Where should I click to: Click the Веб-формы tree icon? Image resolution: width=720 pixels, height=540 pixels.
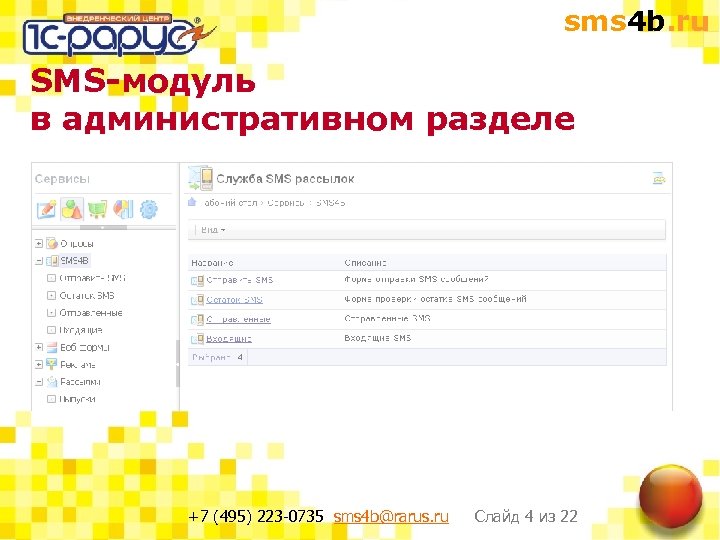click(x=52, y=347)
